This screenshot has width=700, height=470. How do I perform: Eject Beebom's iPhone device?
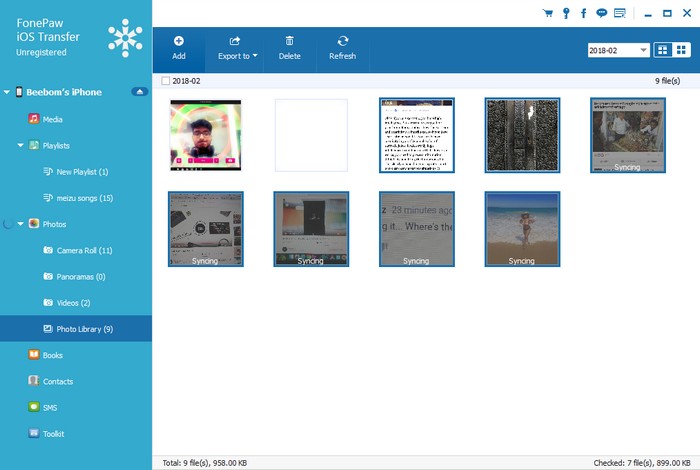(x=139, y=92)
